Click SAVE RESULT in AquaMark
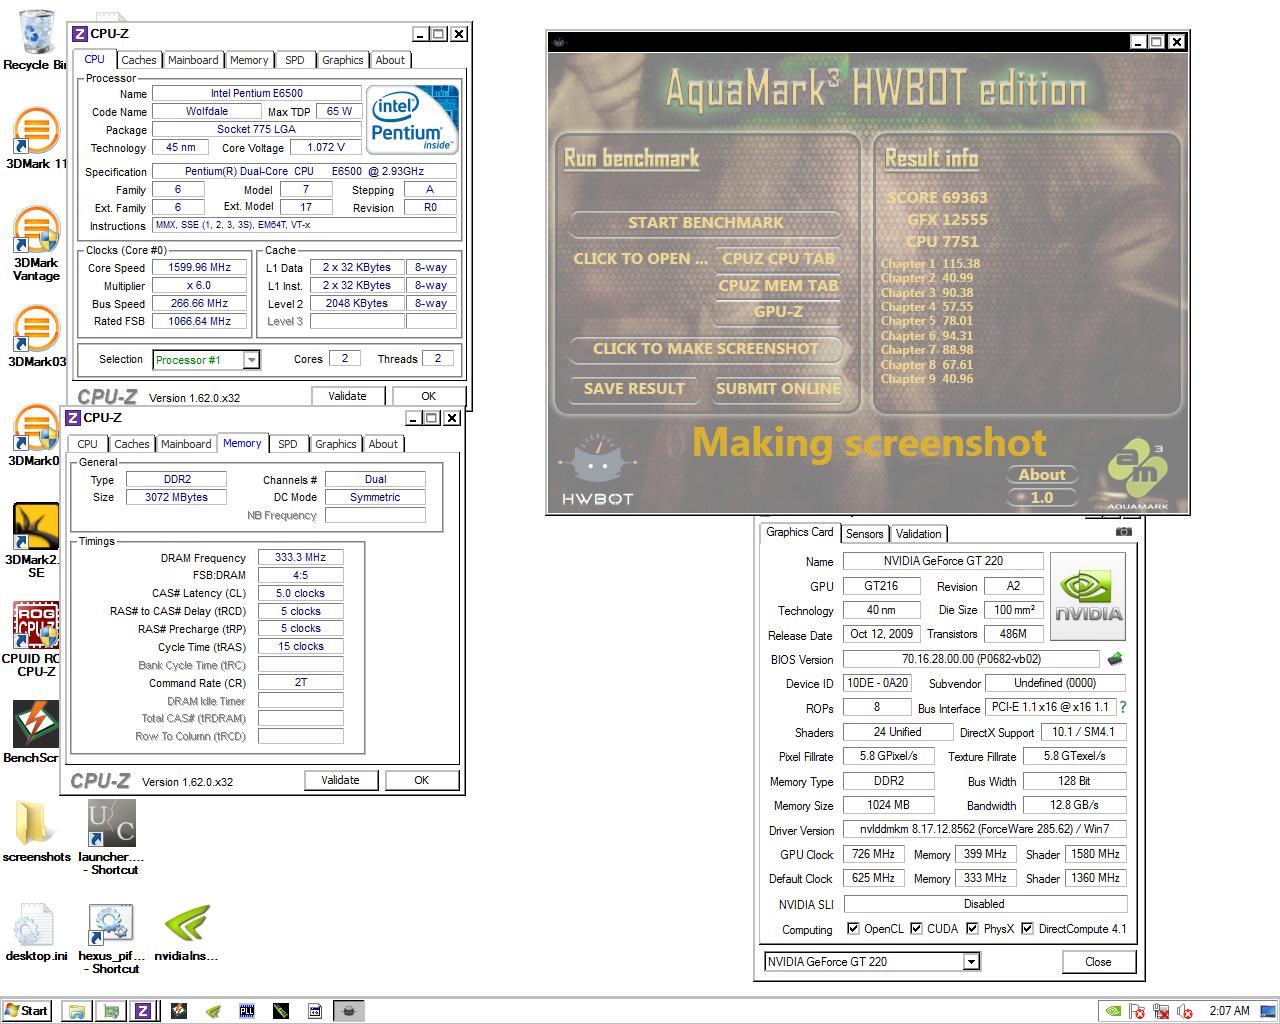The image size is (1280, 1024). pyautogui.click(x=634, y=388)
